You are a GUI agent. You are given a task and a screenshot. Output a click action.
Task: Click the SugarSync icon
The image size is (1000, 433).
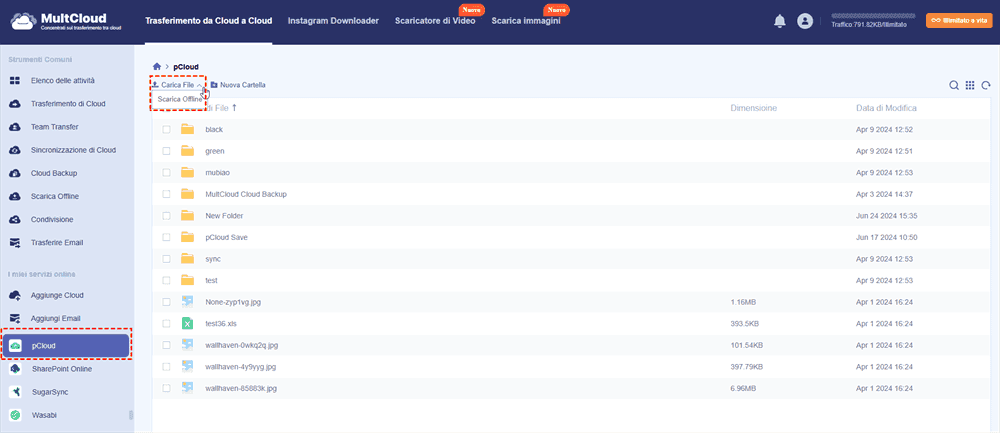[x=15, y=392]
